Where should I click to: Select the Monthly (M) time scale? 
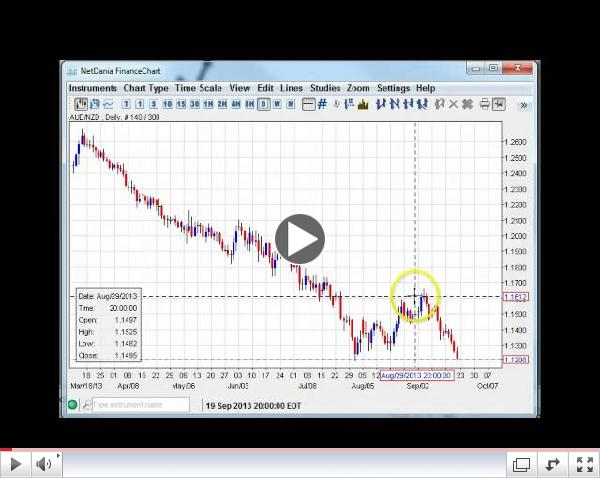tap(291, 104)
